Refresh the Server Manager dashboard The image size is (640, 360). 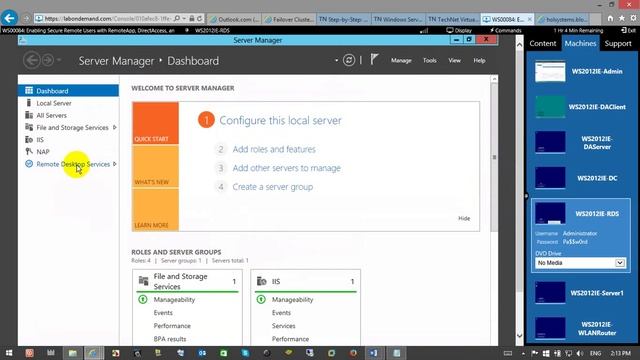[x=349, y=60]
